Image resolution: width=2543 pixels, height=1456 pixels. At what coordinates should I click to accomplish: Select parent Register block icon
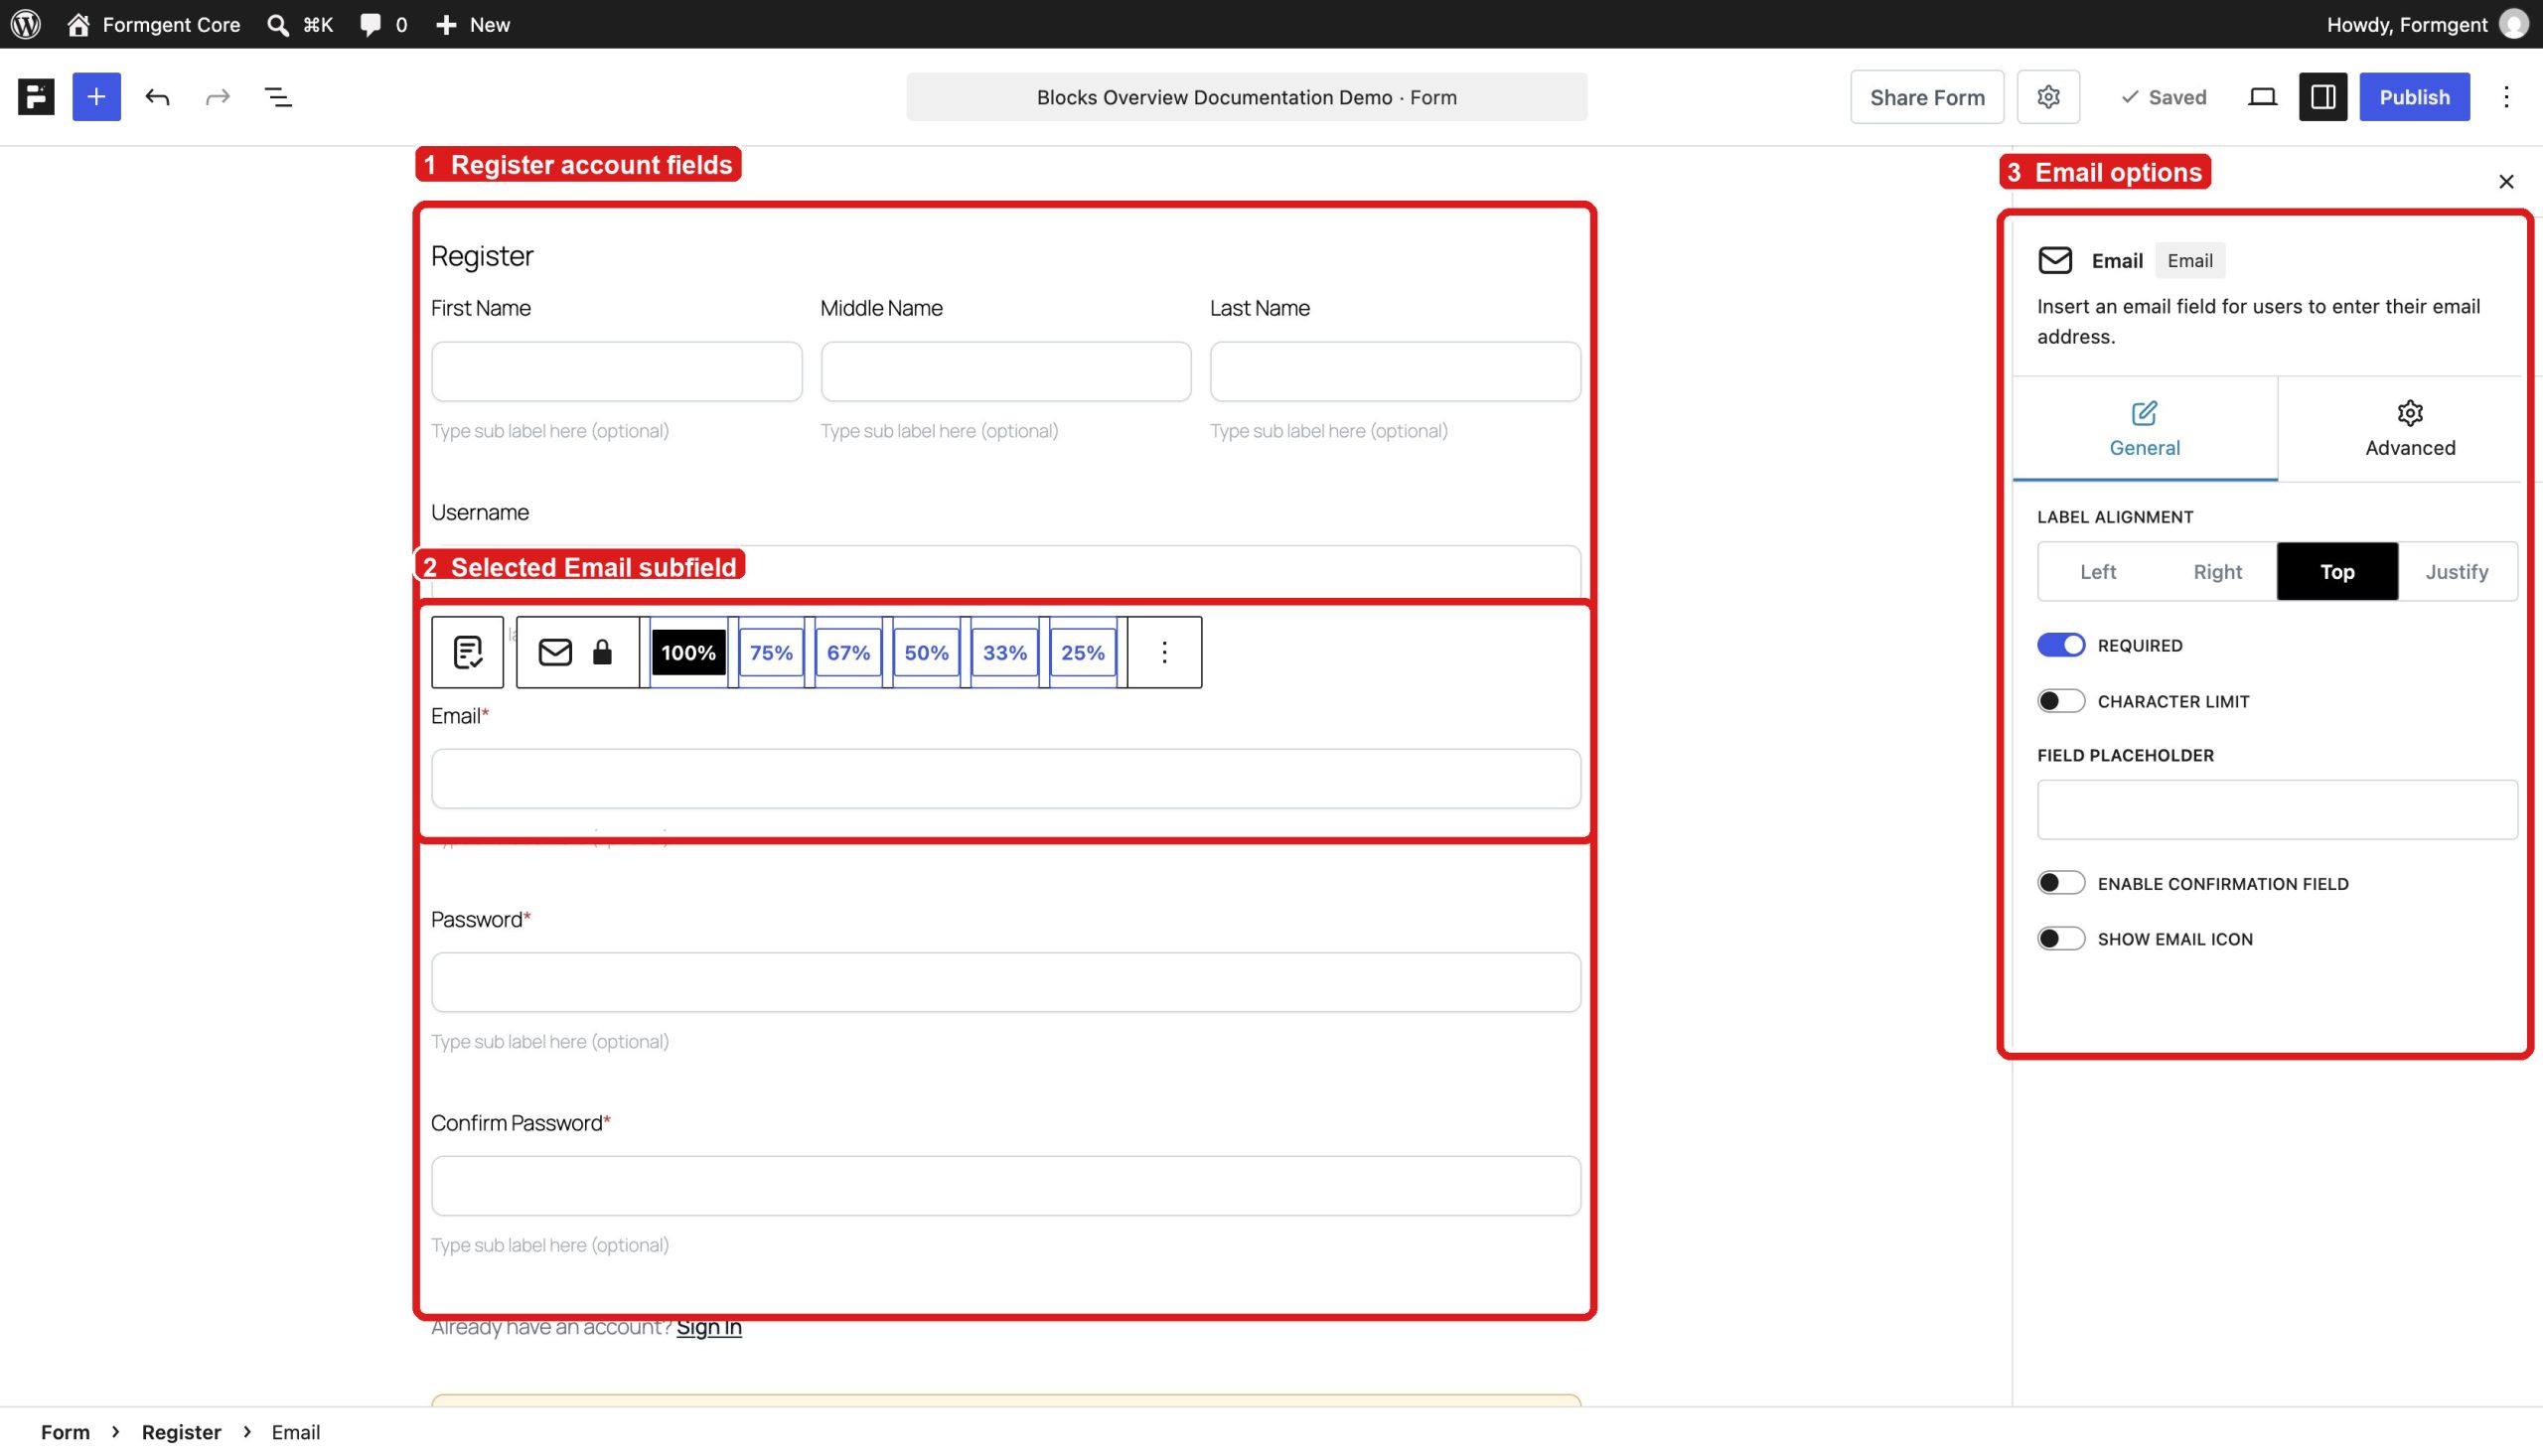point(467,652)
